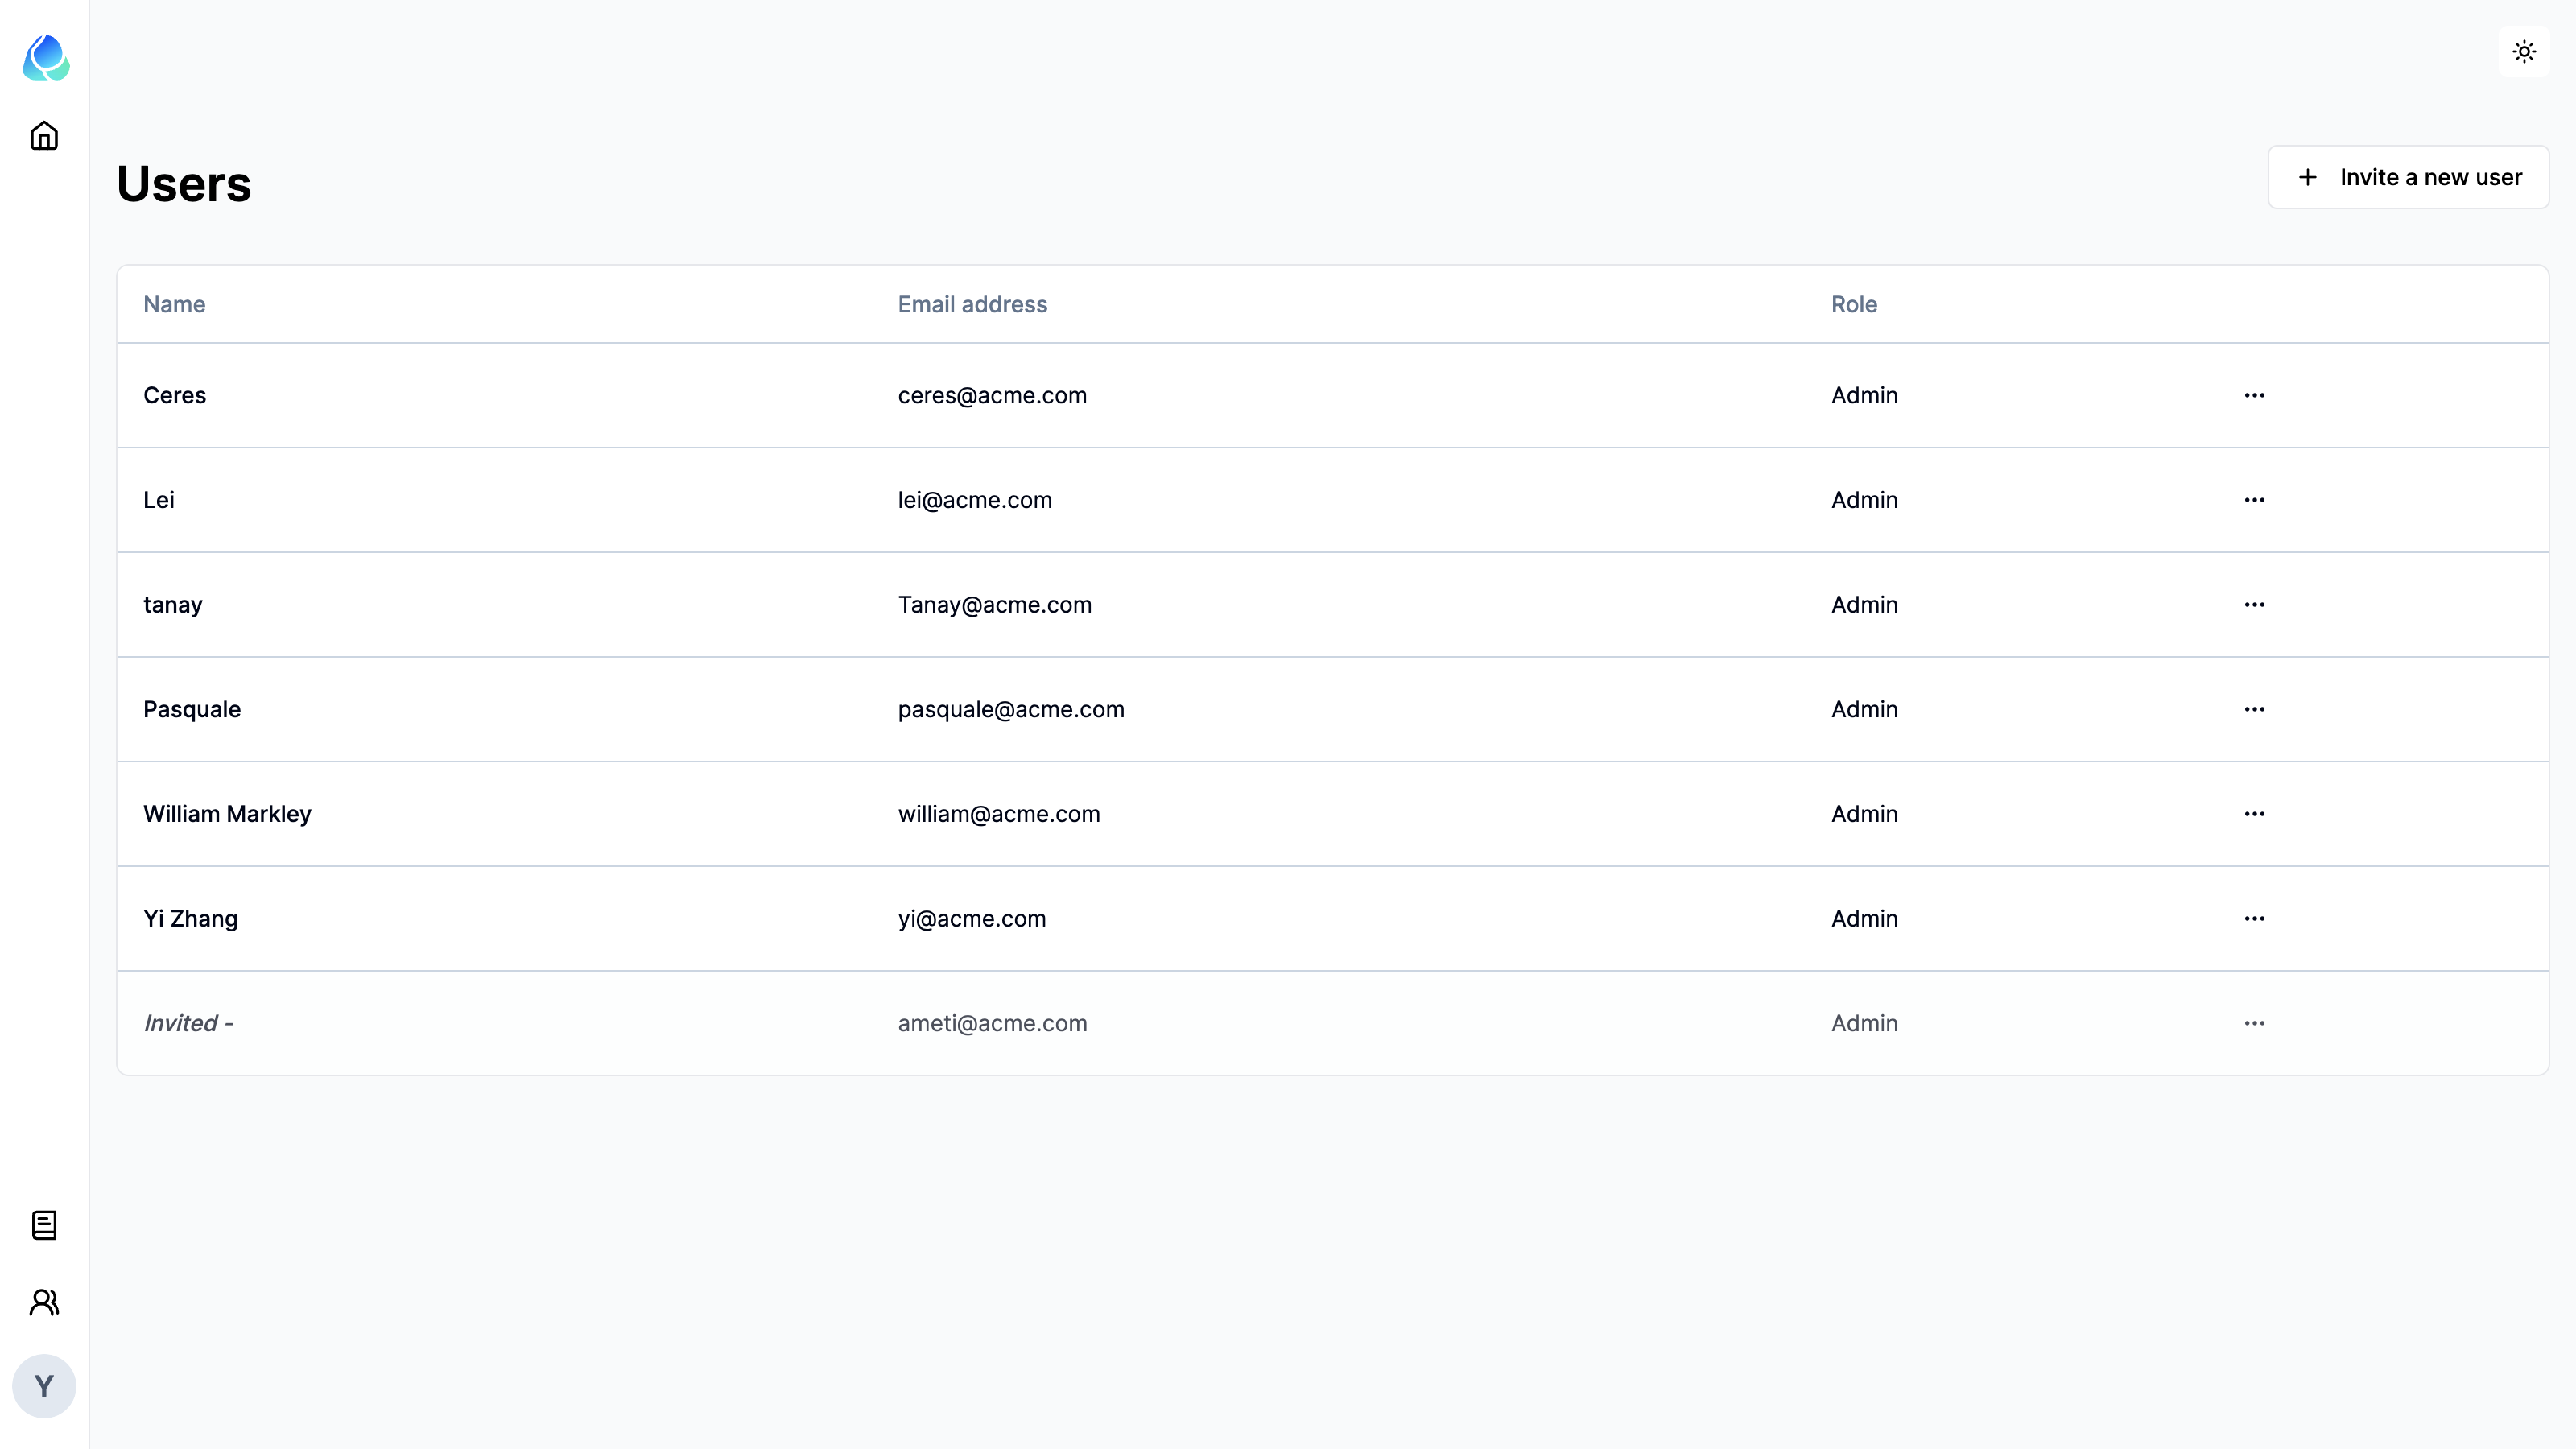This screenshot has height=1449, width=2576.
Task: Select the name William Markley
Action: point(227,814)
